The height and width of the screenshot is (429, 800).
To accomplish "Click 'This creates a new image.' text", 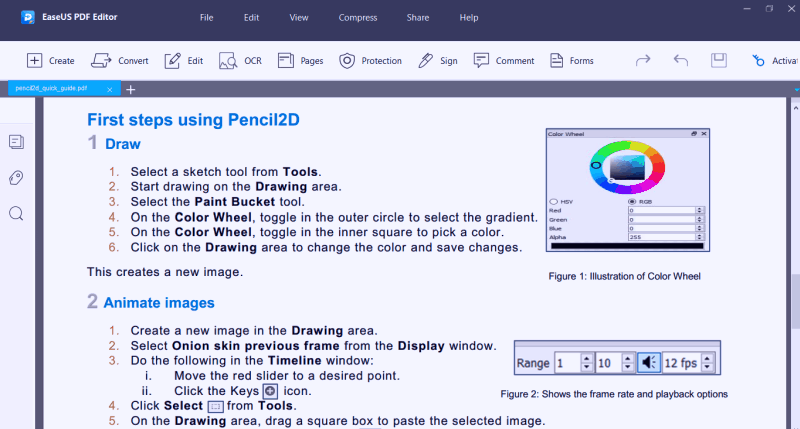I will 165,272.
